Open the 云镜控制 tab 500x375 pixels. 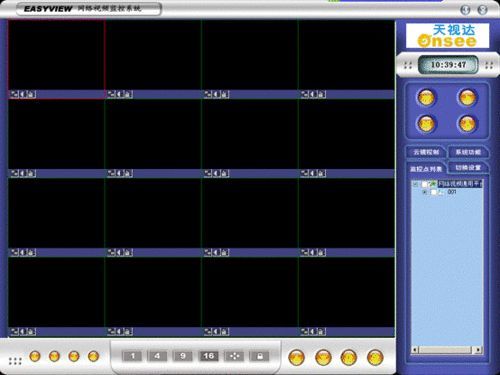426,152
